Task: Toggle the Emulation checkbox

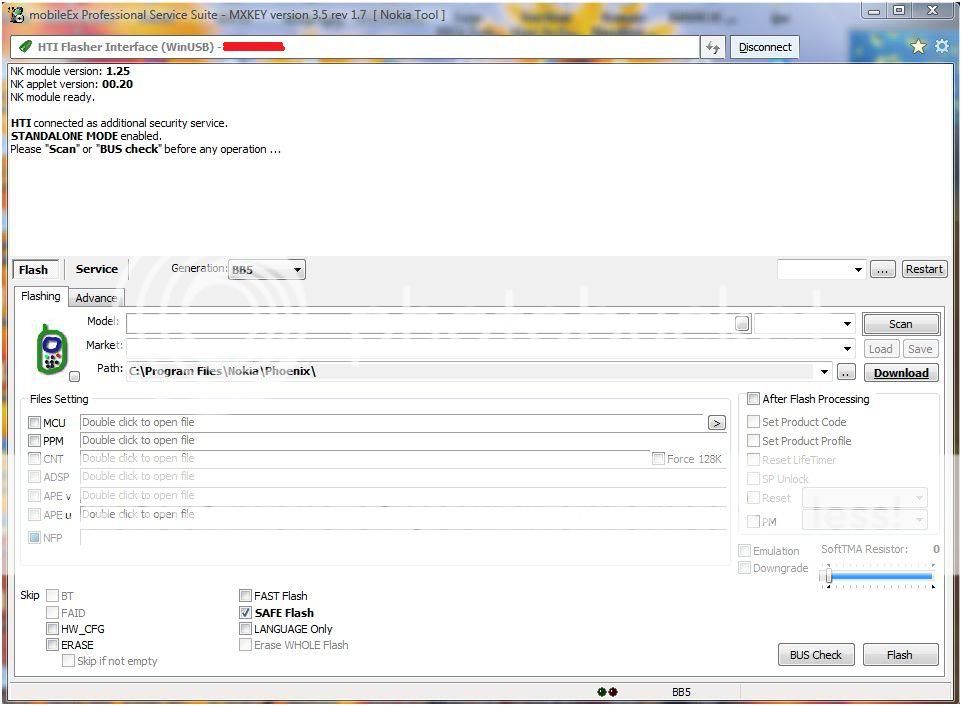Action: (x=744, y=550)
